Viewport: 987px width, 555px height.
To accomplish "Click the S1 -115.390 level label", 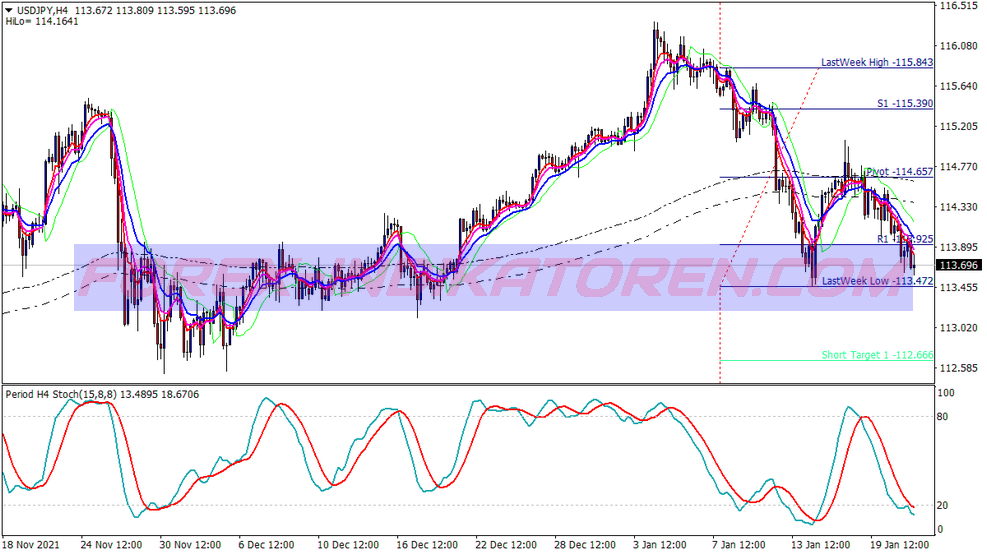I will [905, 103].
